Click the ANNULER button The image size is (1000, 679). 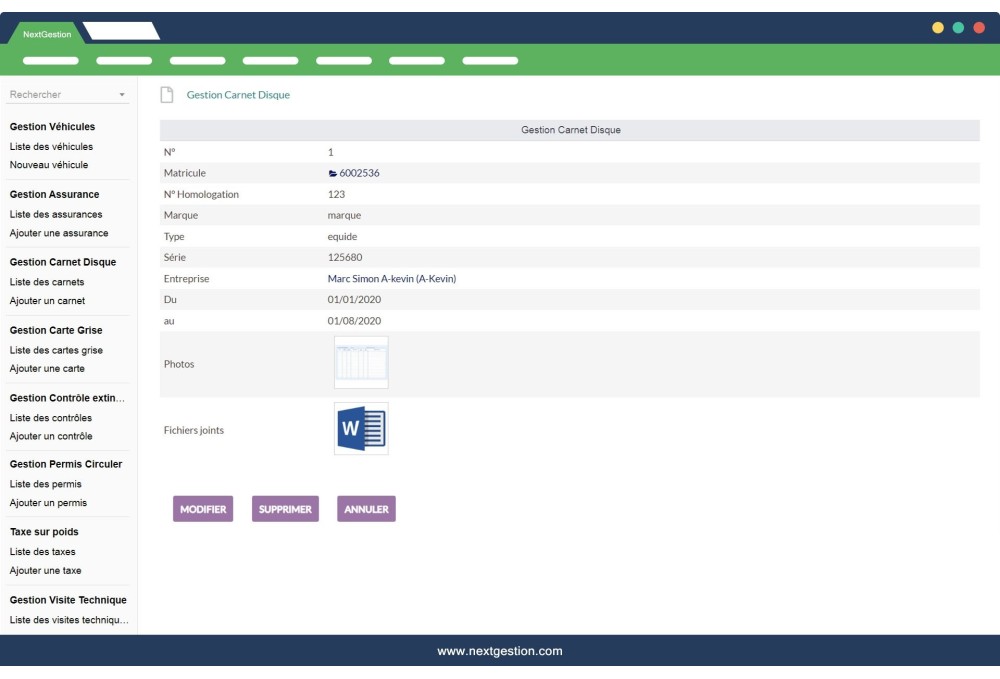[366, 508]
